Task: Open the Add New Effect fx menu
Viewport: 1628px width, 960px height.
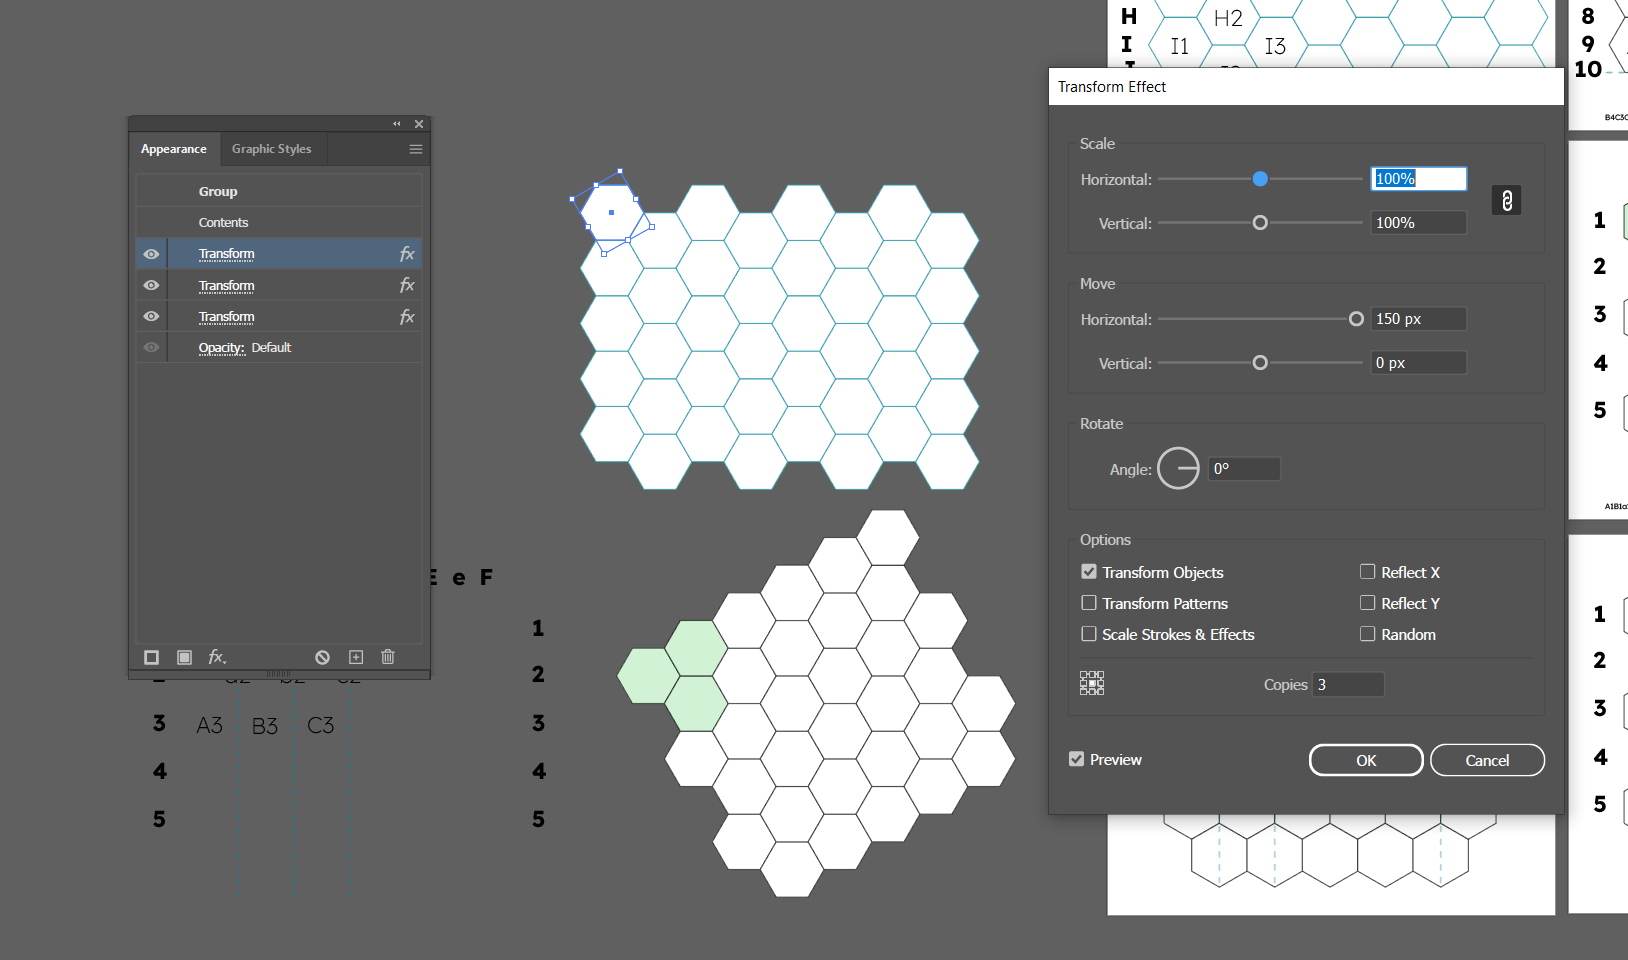Action: pyautogui.click(x=217, y=657)
